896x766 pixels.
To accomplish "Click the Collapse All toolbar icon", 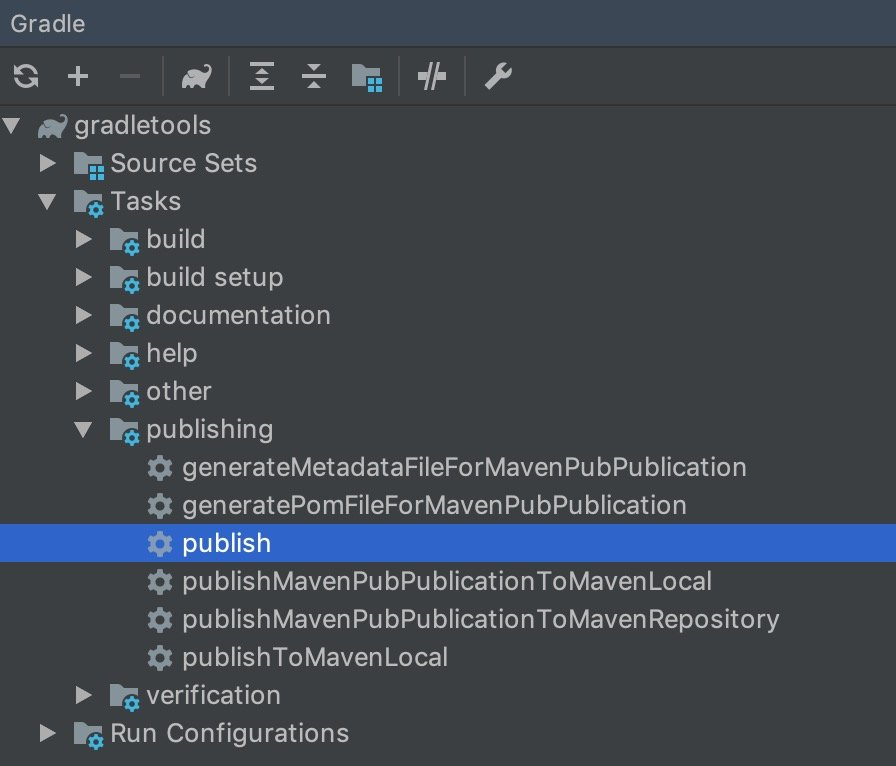I will pos(314,76).
